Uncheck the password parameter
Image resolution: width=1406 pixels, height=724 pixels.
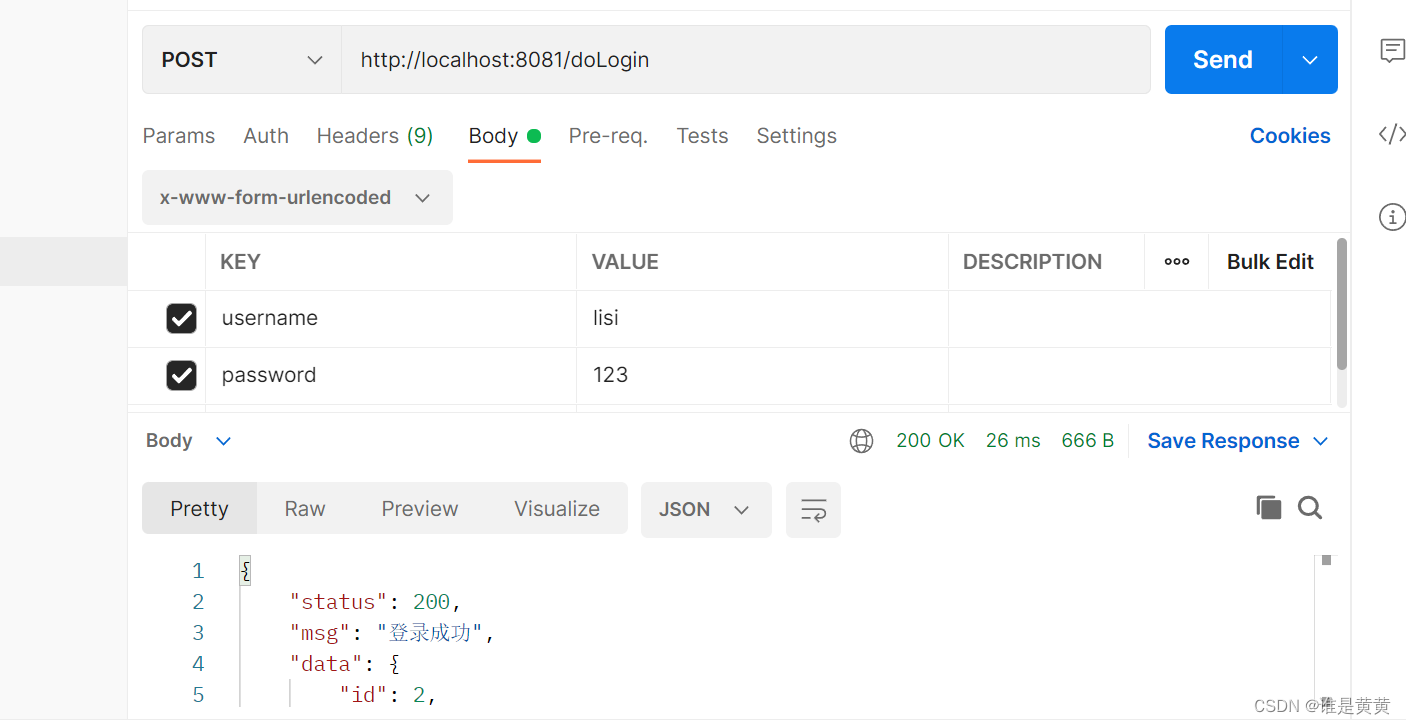181,376
